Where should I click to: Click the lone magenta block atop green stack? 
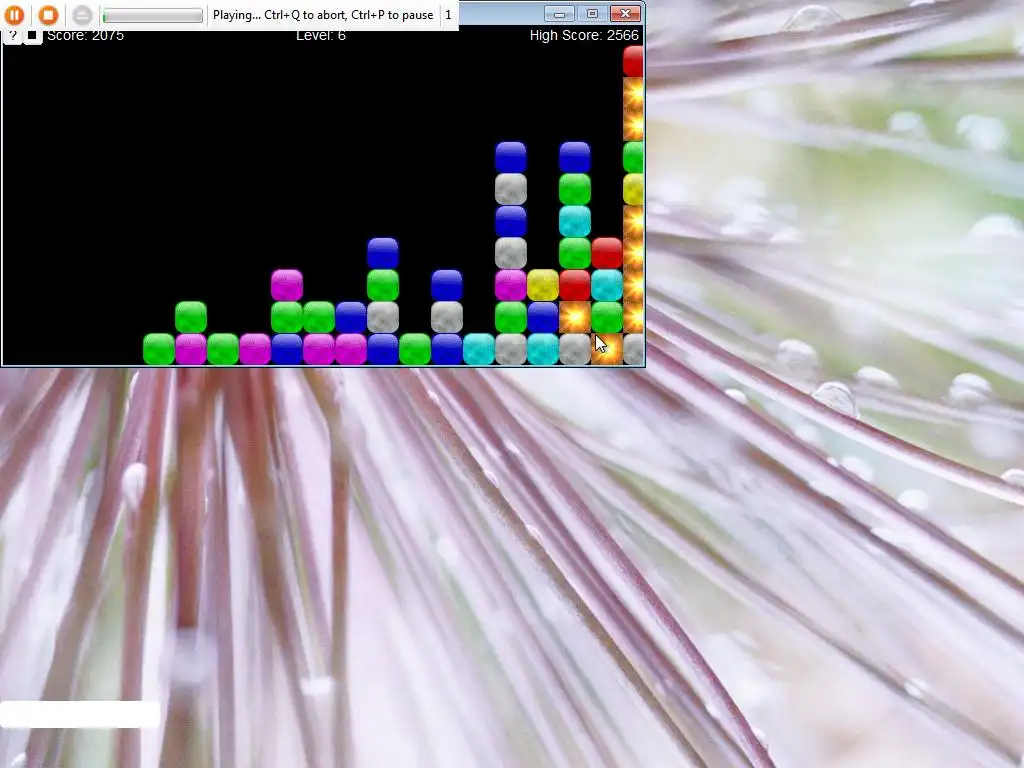[x=287, y=285]
